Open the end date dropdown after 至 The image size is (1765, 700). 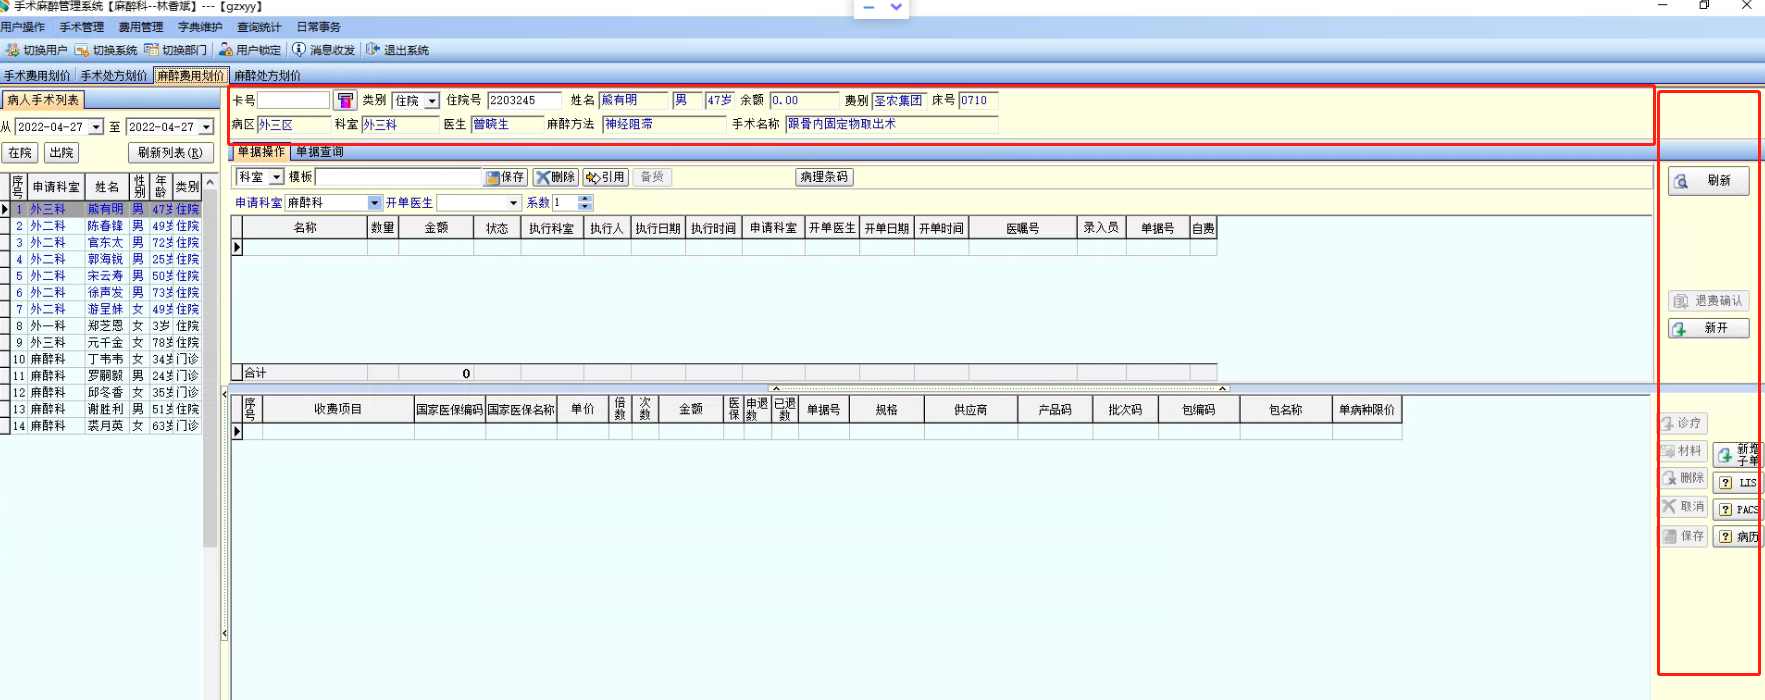pyautogui.click(x=206, y=127)
